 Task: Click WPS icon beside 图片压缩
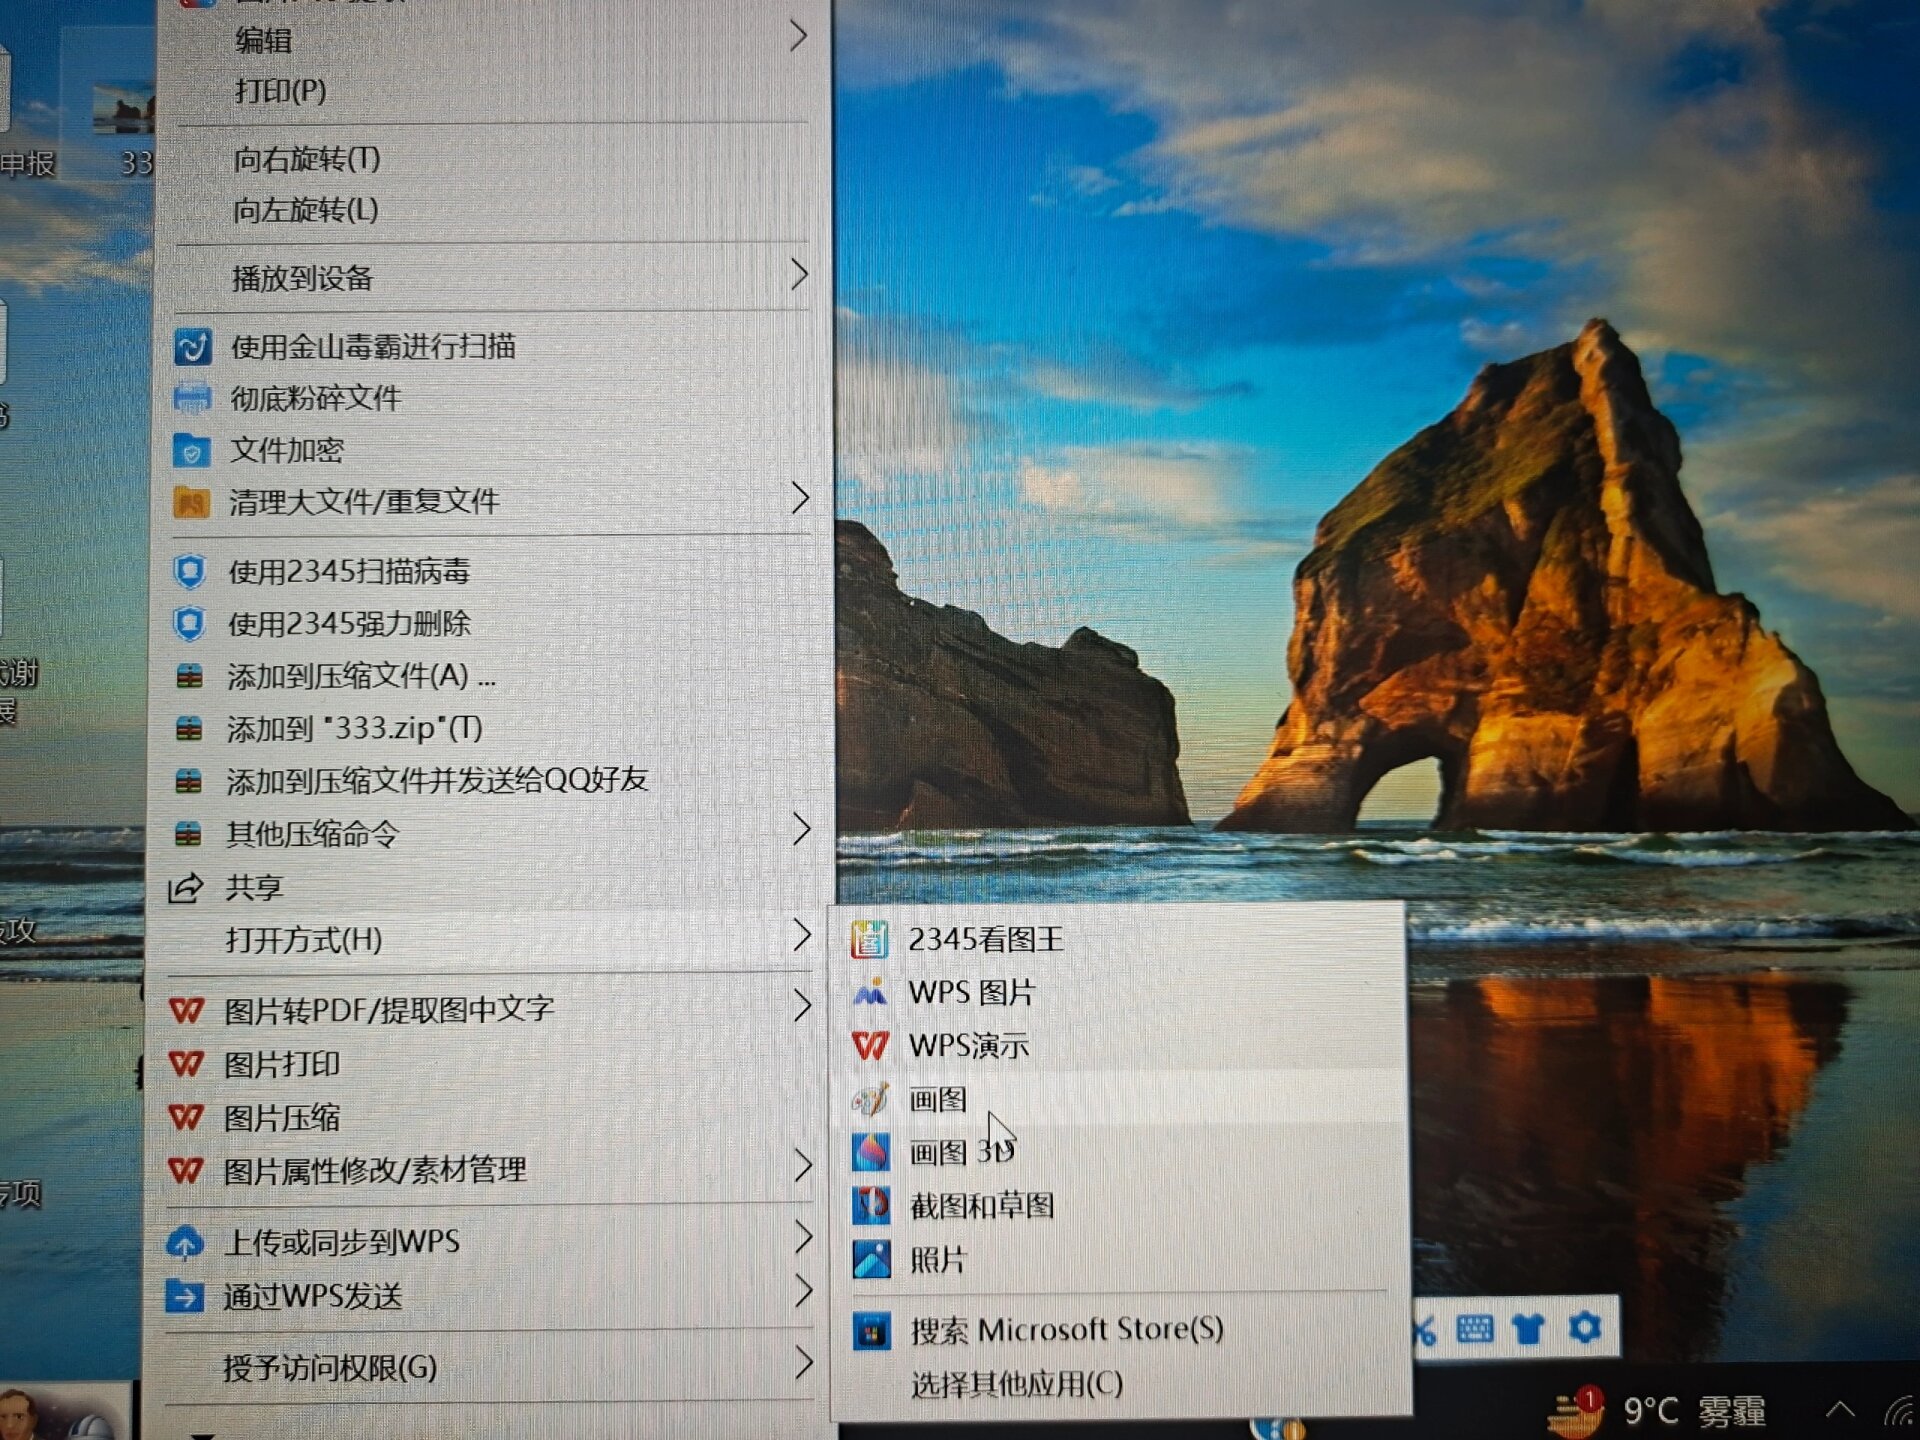click(186, 1117)
